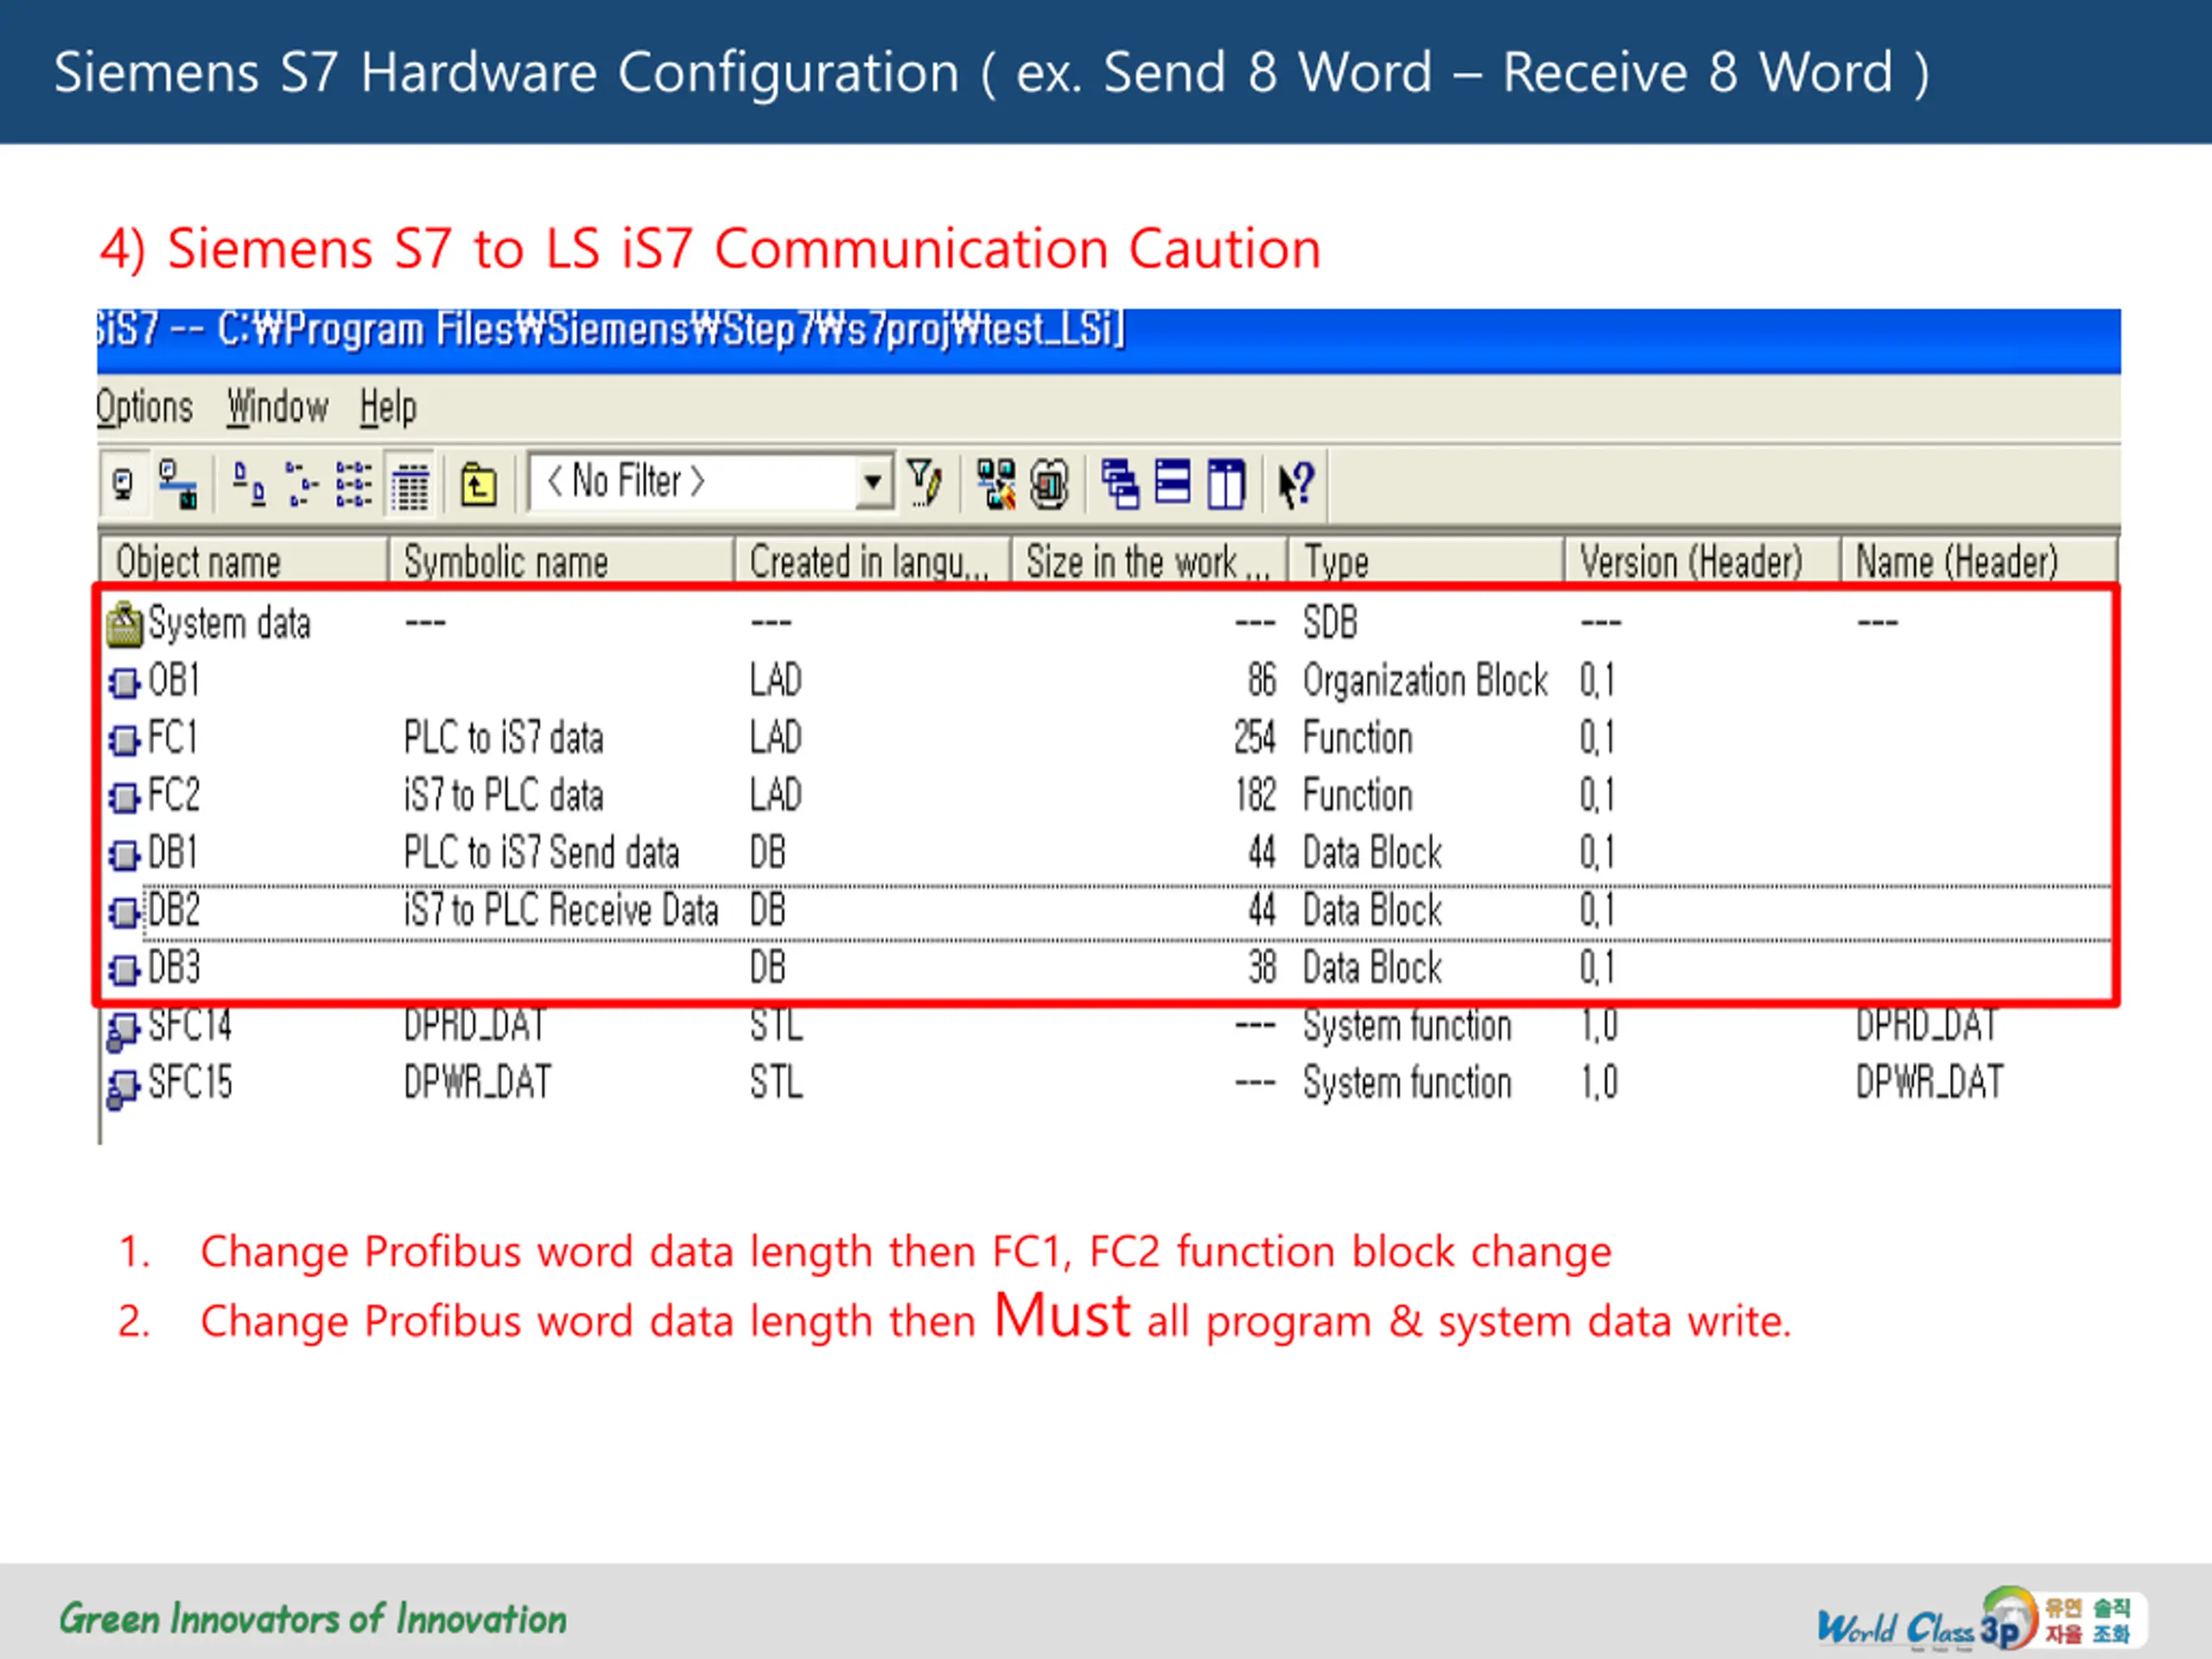Screen dimensions: 2212x1659
Task: Click the Edit Filter funnel icon
Action: pos(924,484)
